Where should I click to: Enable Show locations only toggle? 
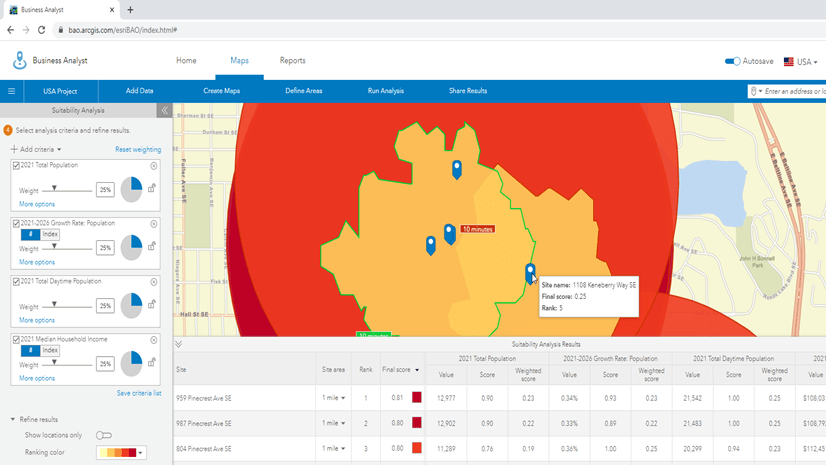(x=103, y=435)
